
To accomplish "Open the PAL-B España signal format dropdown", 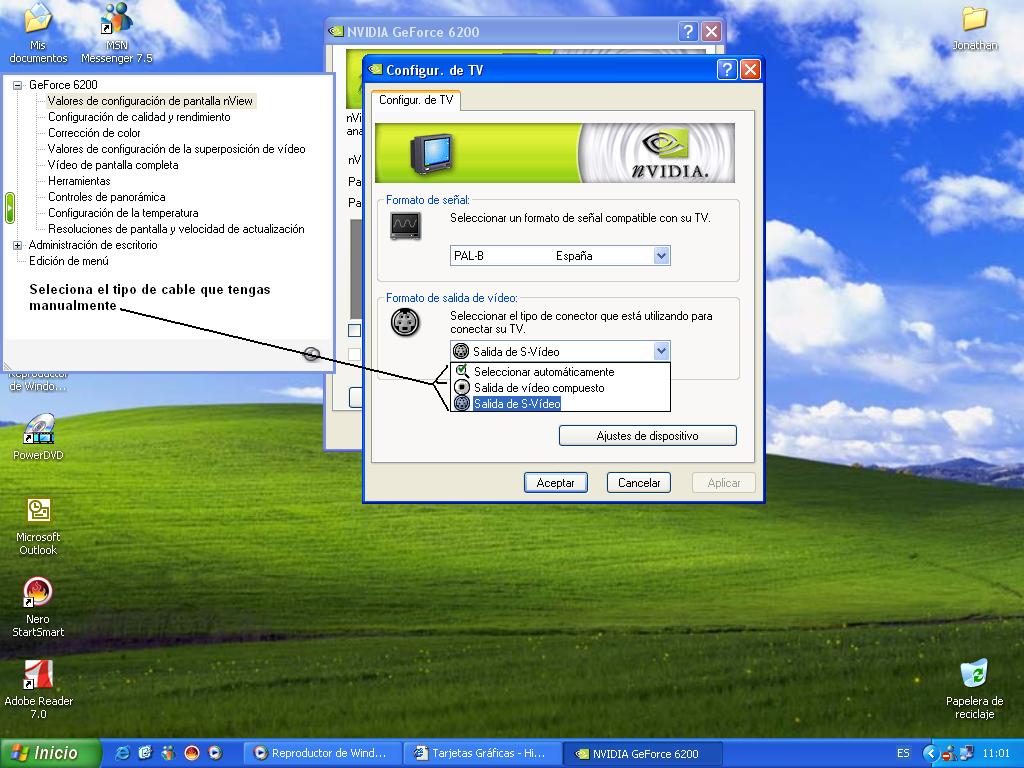I will [x=660, y=256].
